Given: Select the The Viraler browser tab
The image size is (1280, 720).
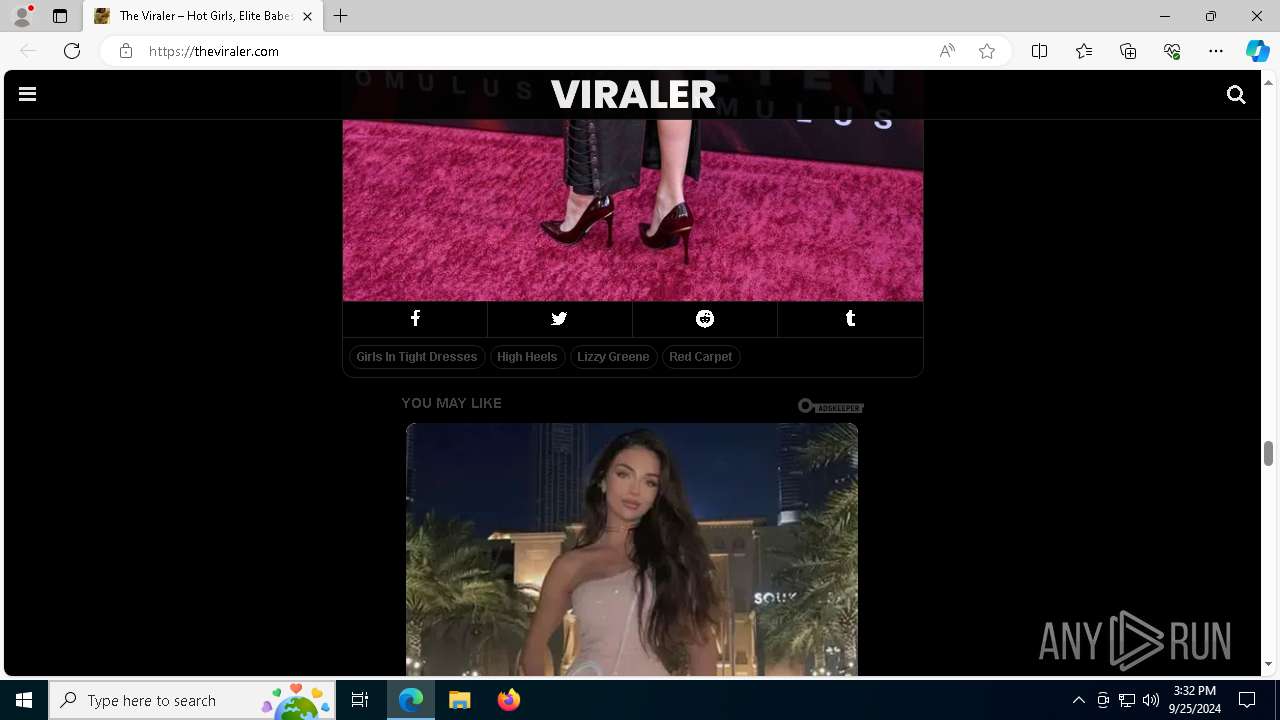Looking at the screenshot, I should 203,16.
